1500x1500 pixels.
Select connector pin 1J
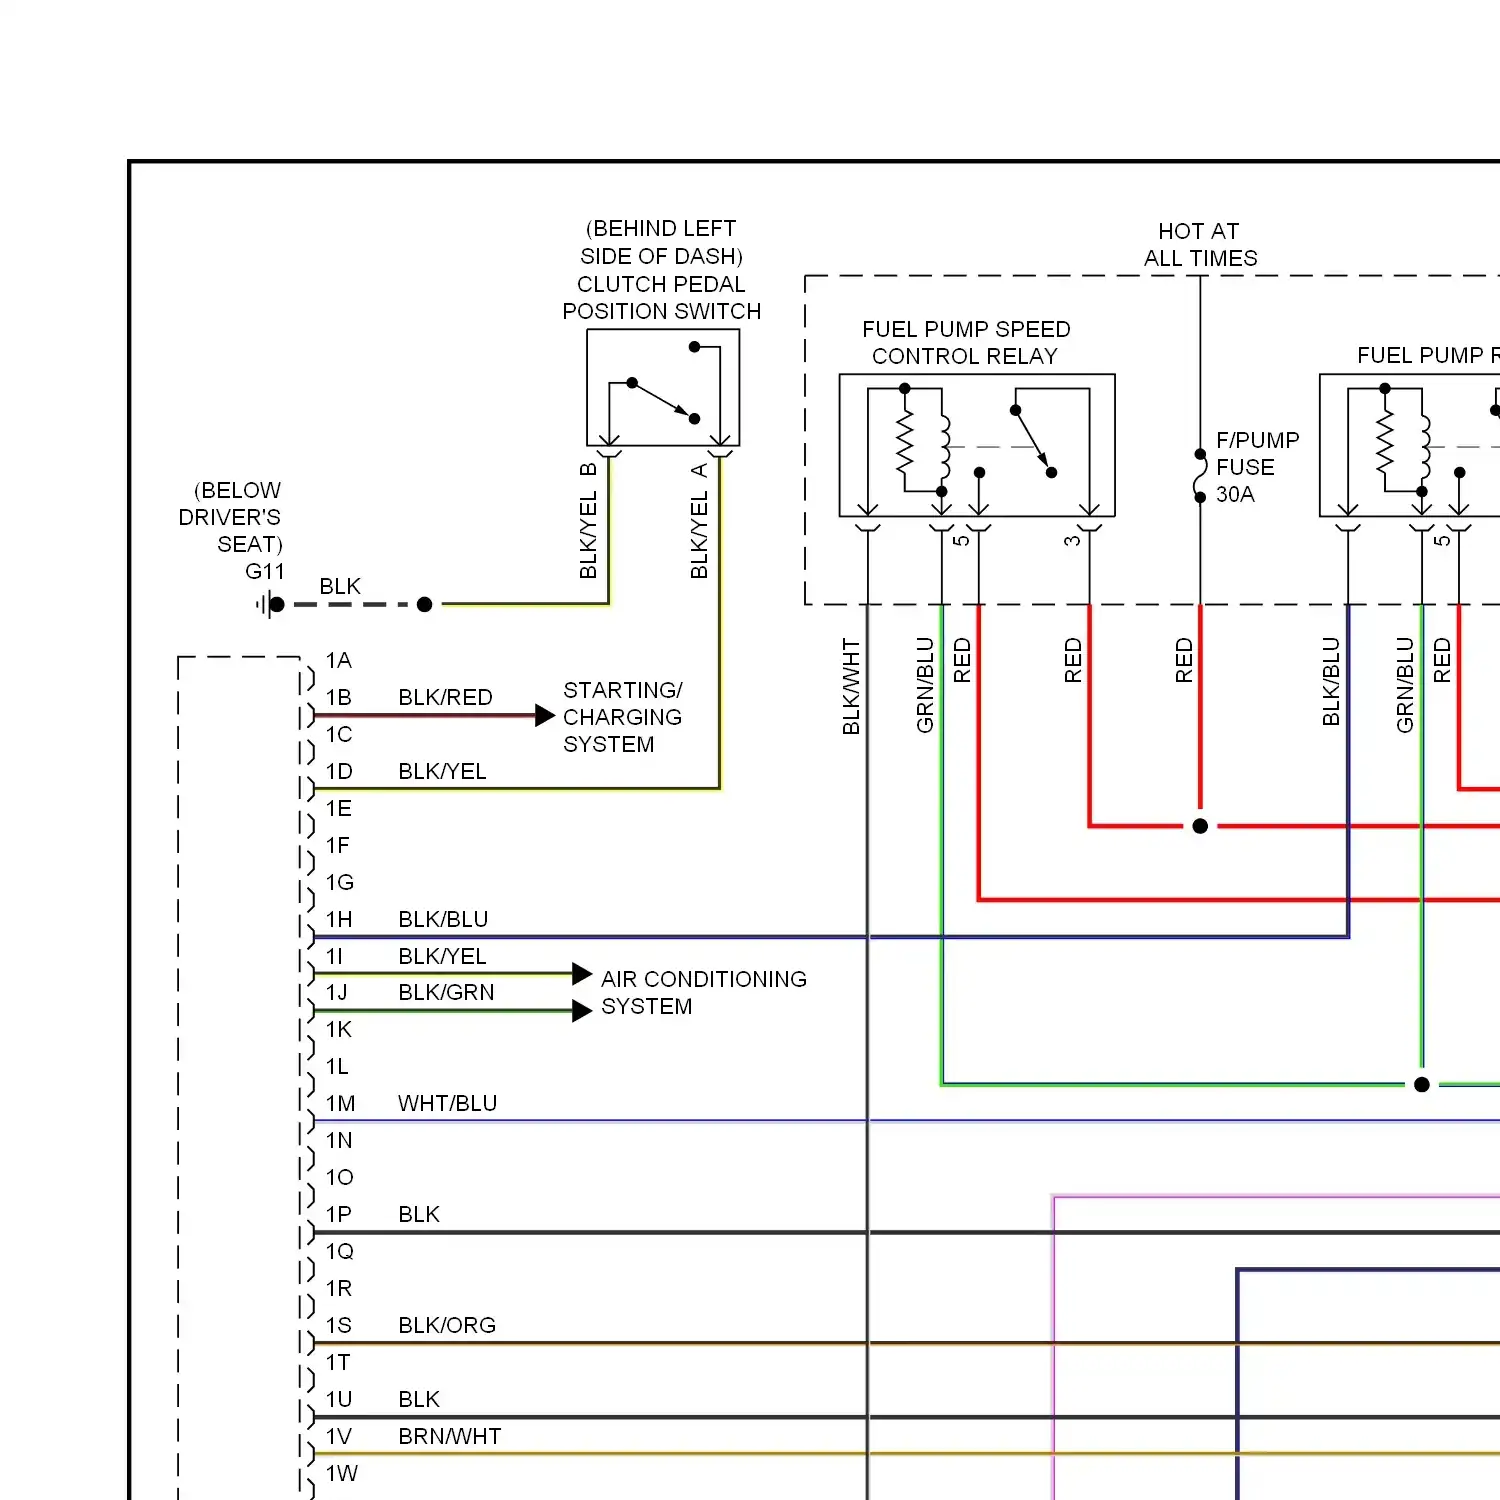coord(337,992)
